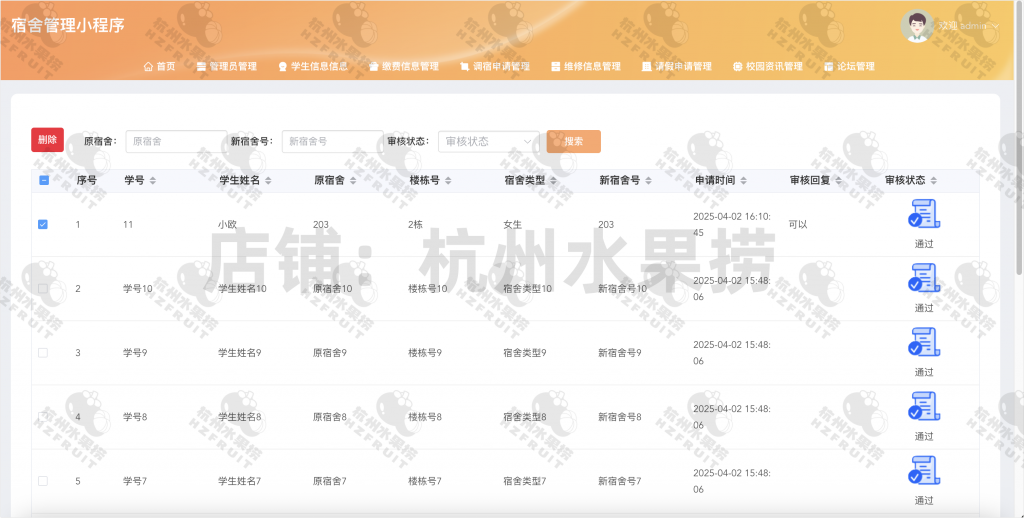Click the 学生姓名10 cell
Viewport: 1024px width, 518px height.
242,288
